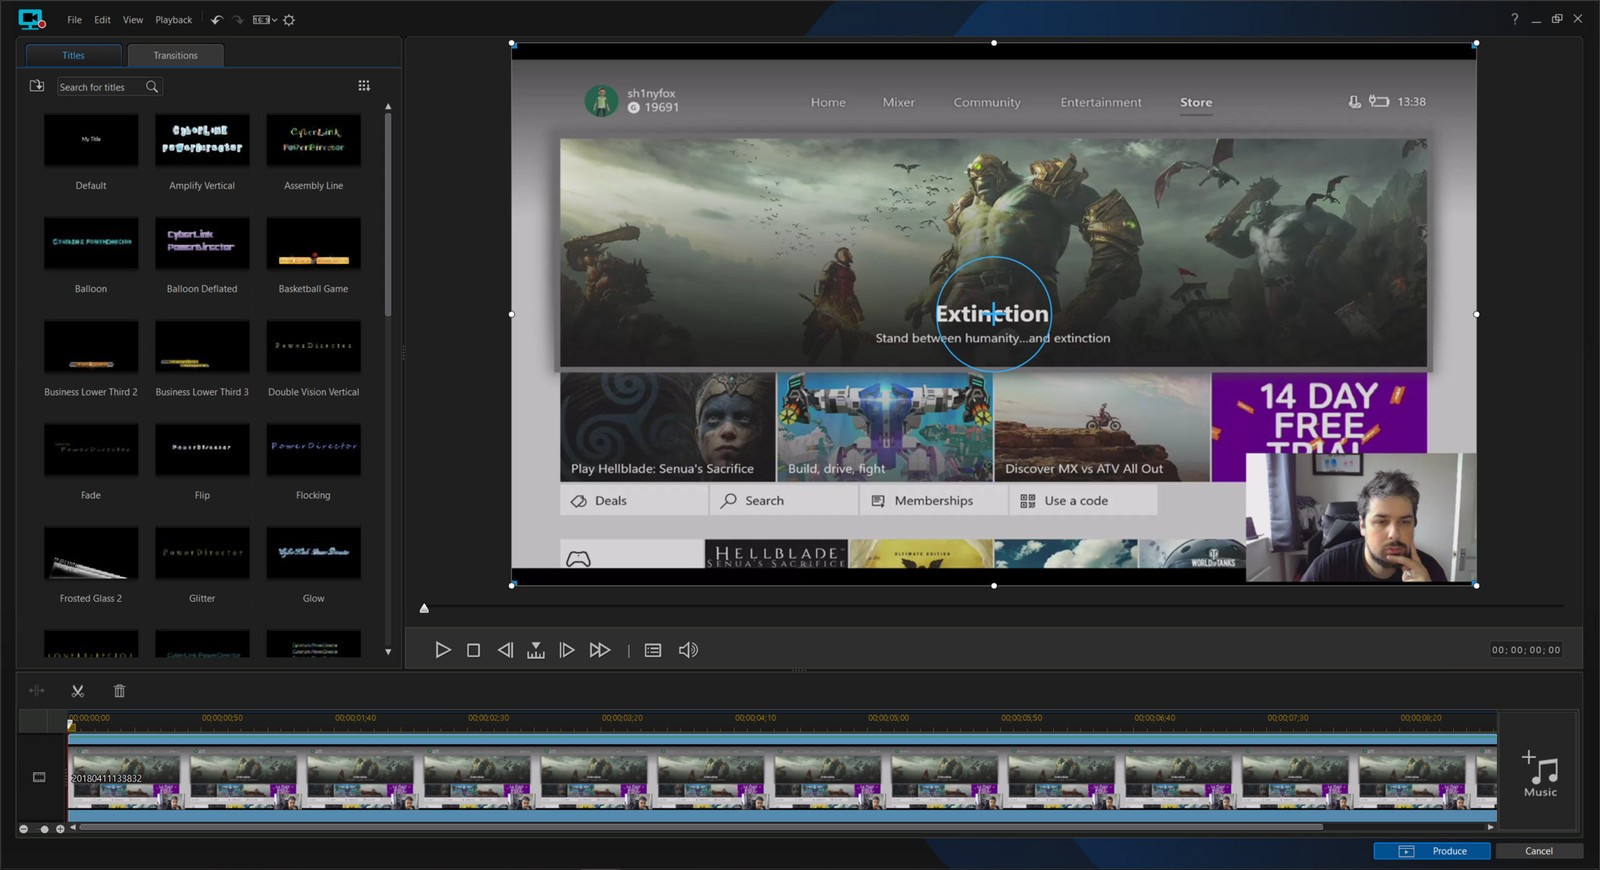
Task: Click the Screen Recorder app logo icon
Action: [x=31, y=19]
